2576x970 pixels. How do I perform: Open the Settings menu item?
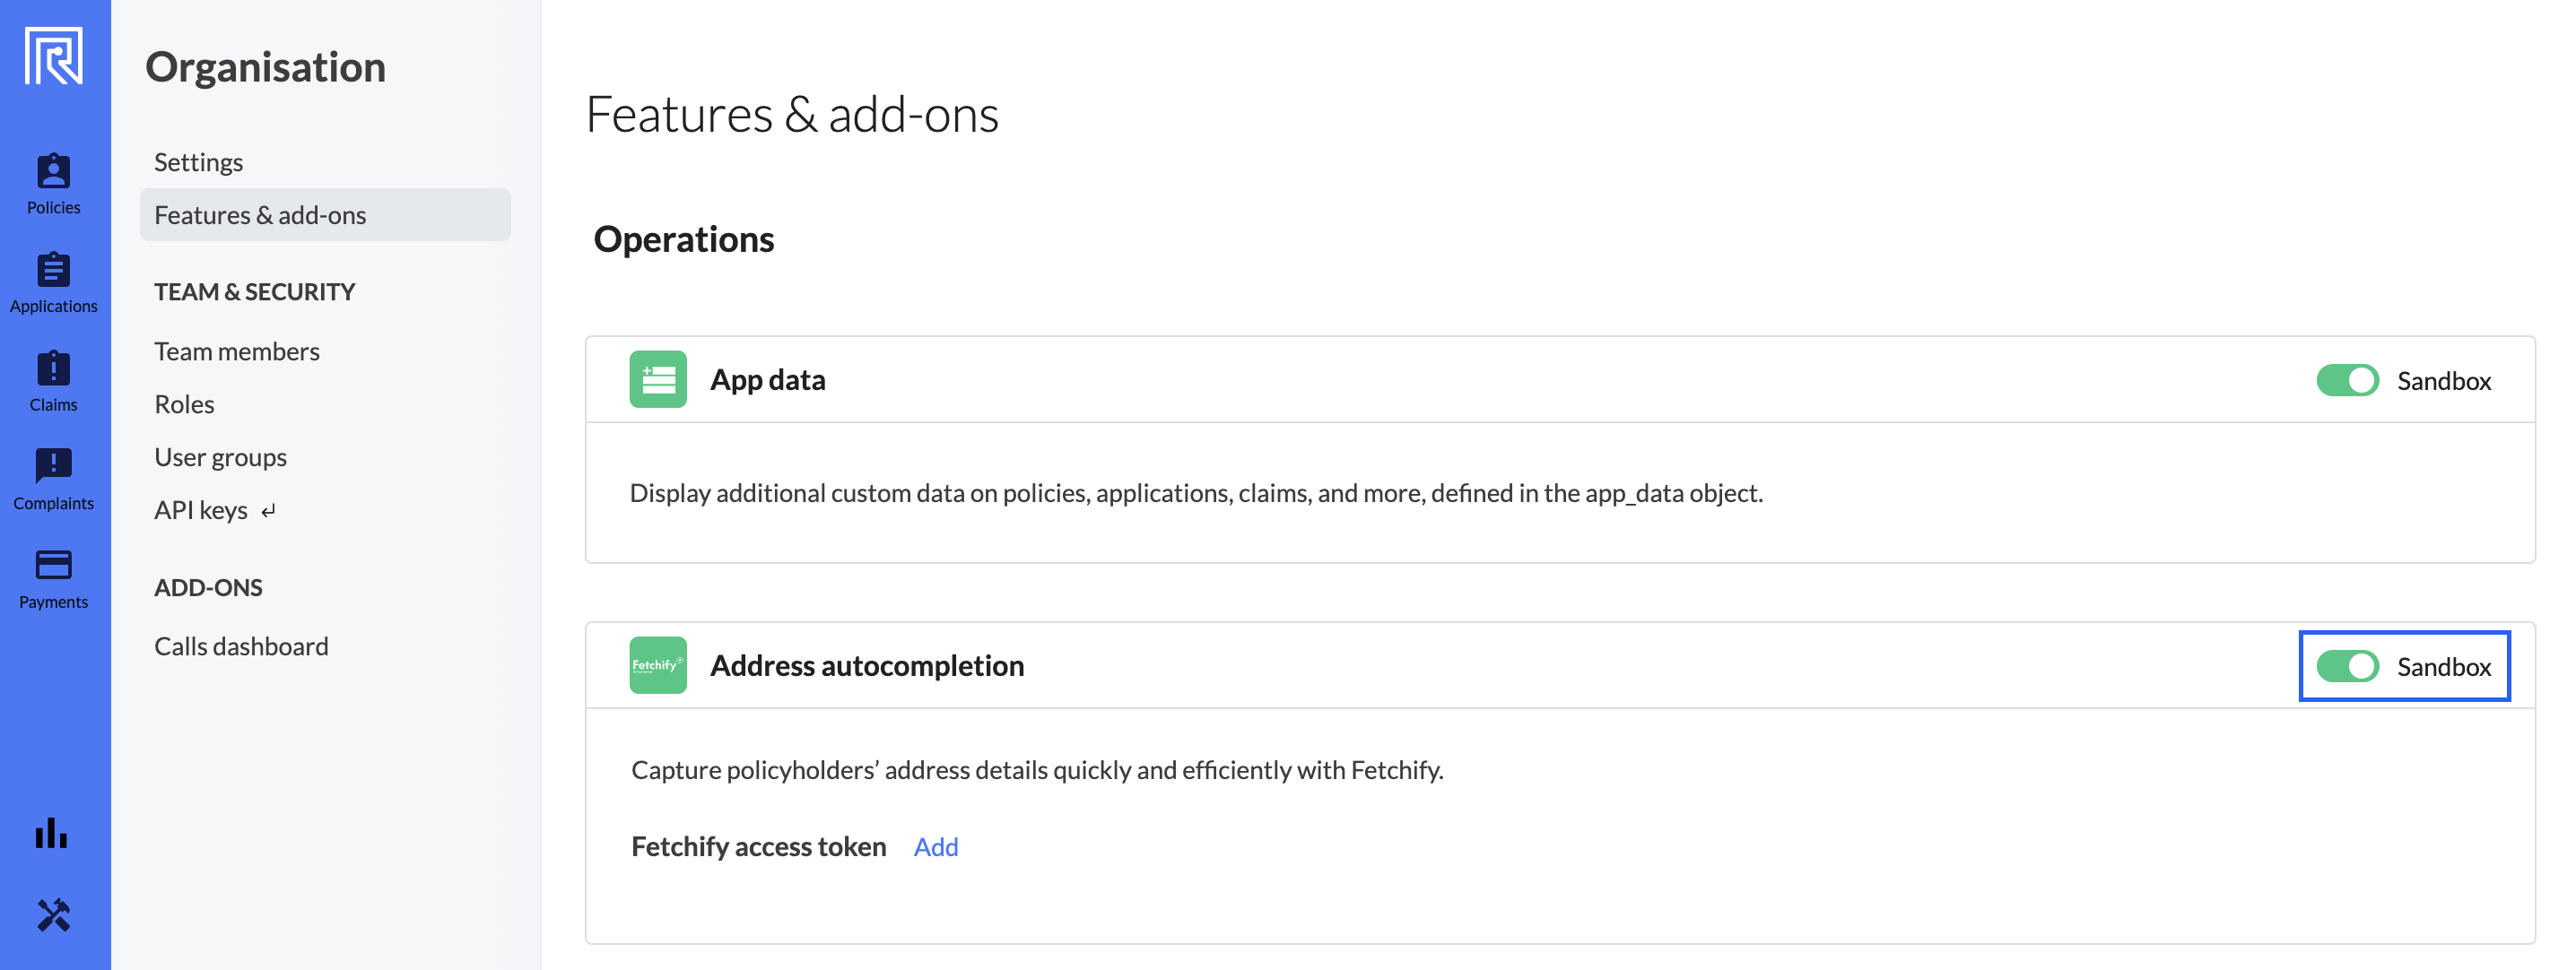pos(199,162)
